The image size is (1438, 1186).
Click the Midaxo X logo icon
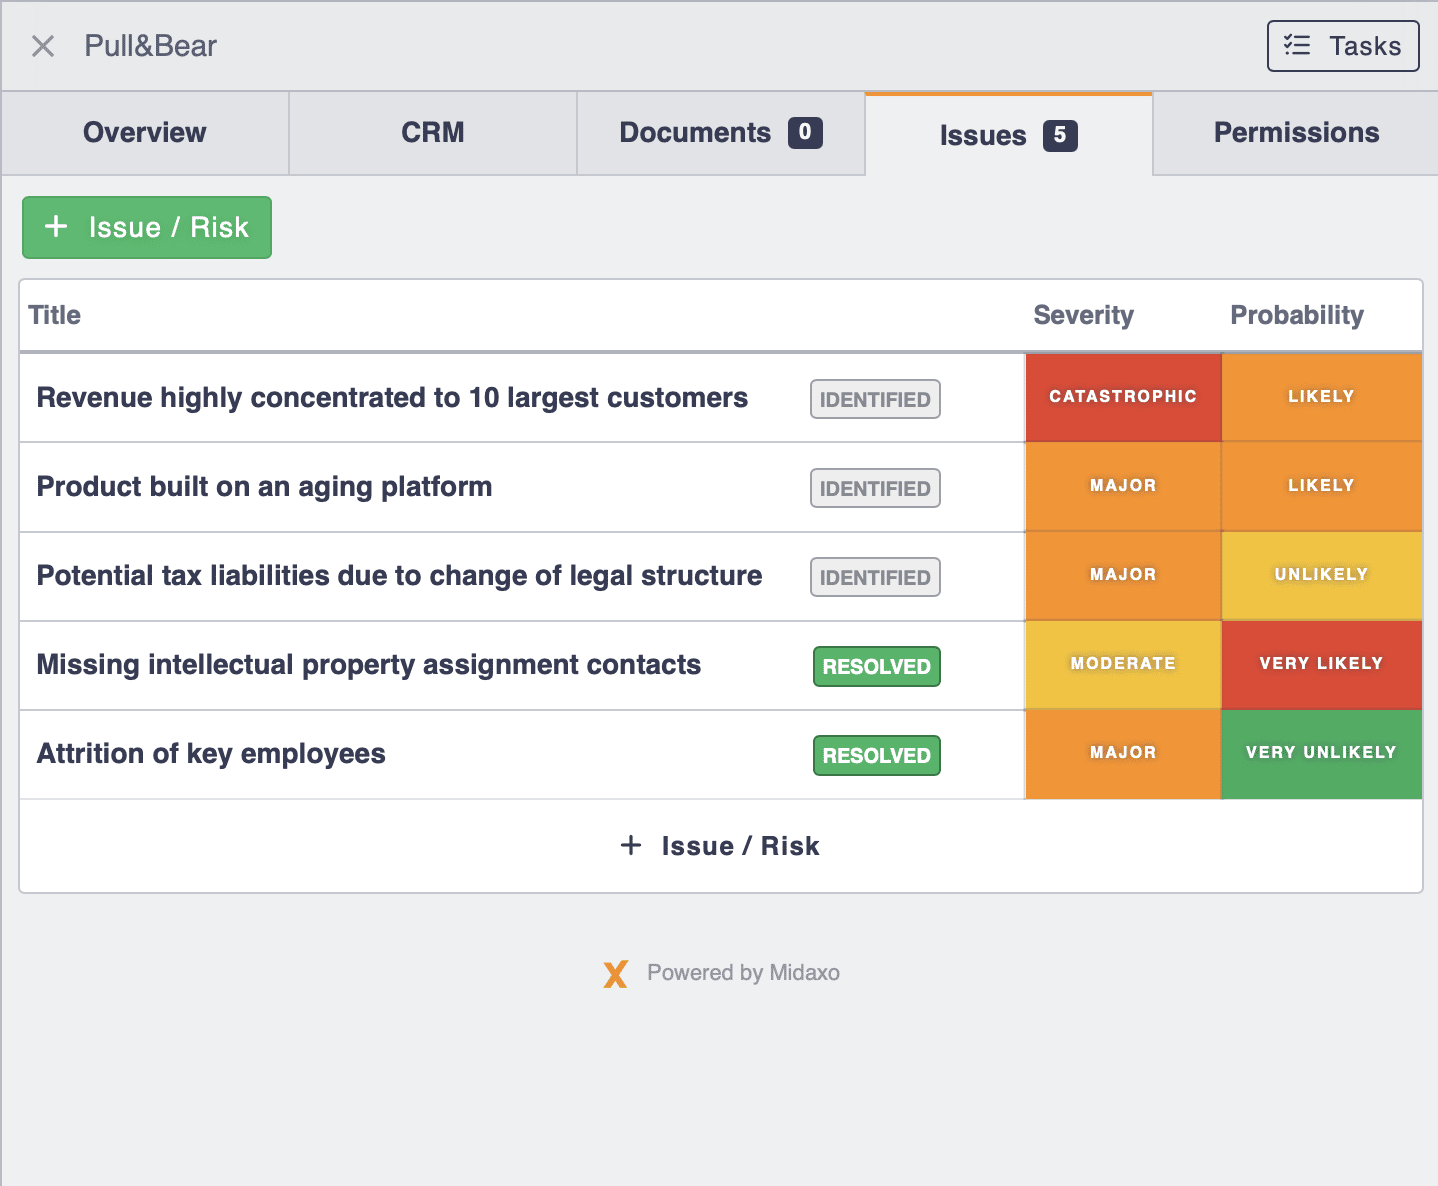point(616,973)
